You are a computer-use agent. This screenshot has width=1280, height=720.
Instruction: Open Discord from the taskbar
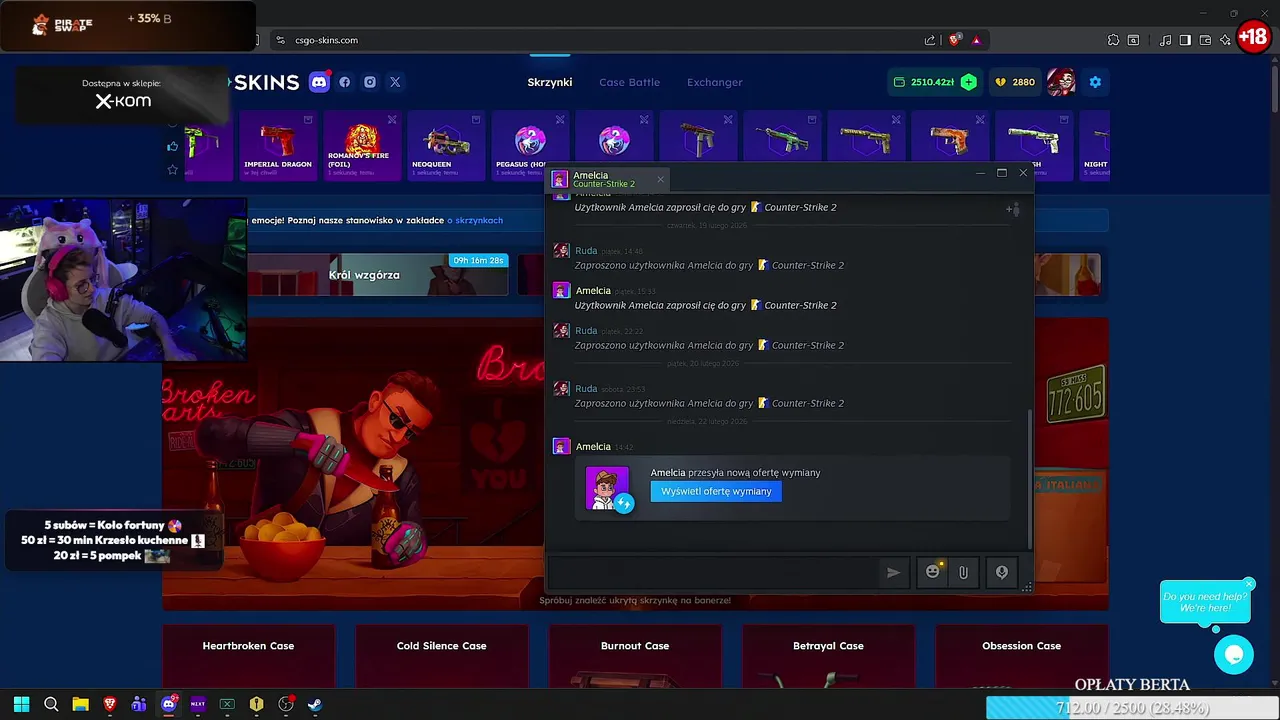point(168,704)
